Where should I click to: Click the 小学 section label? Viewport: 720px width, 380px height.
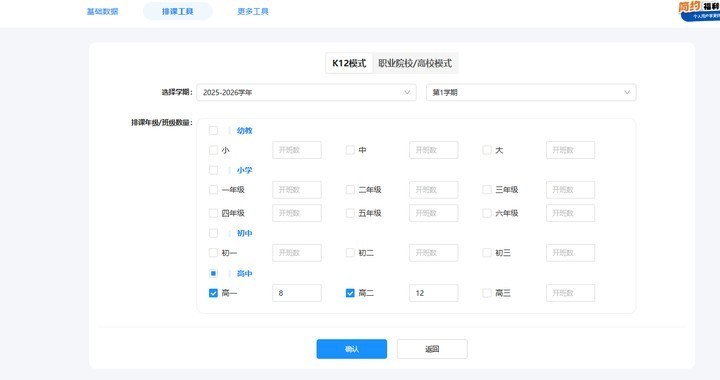pos(244,170)
